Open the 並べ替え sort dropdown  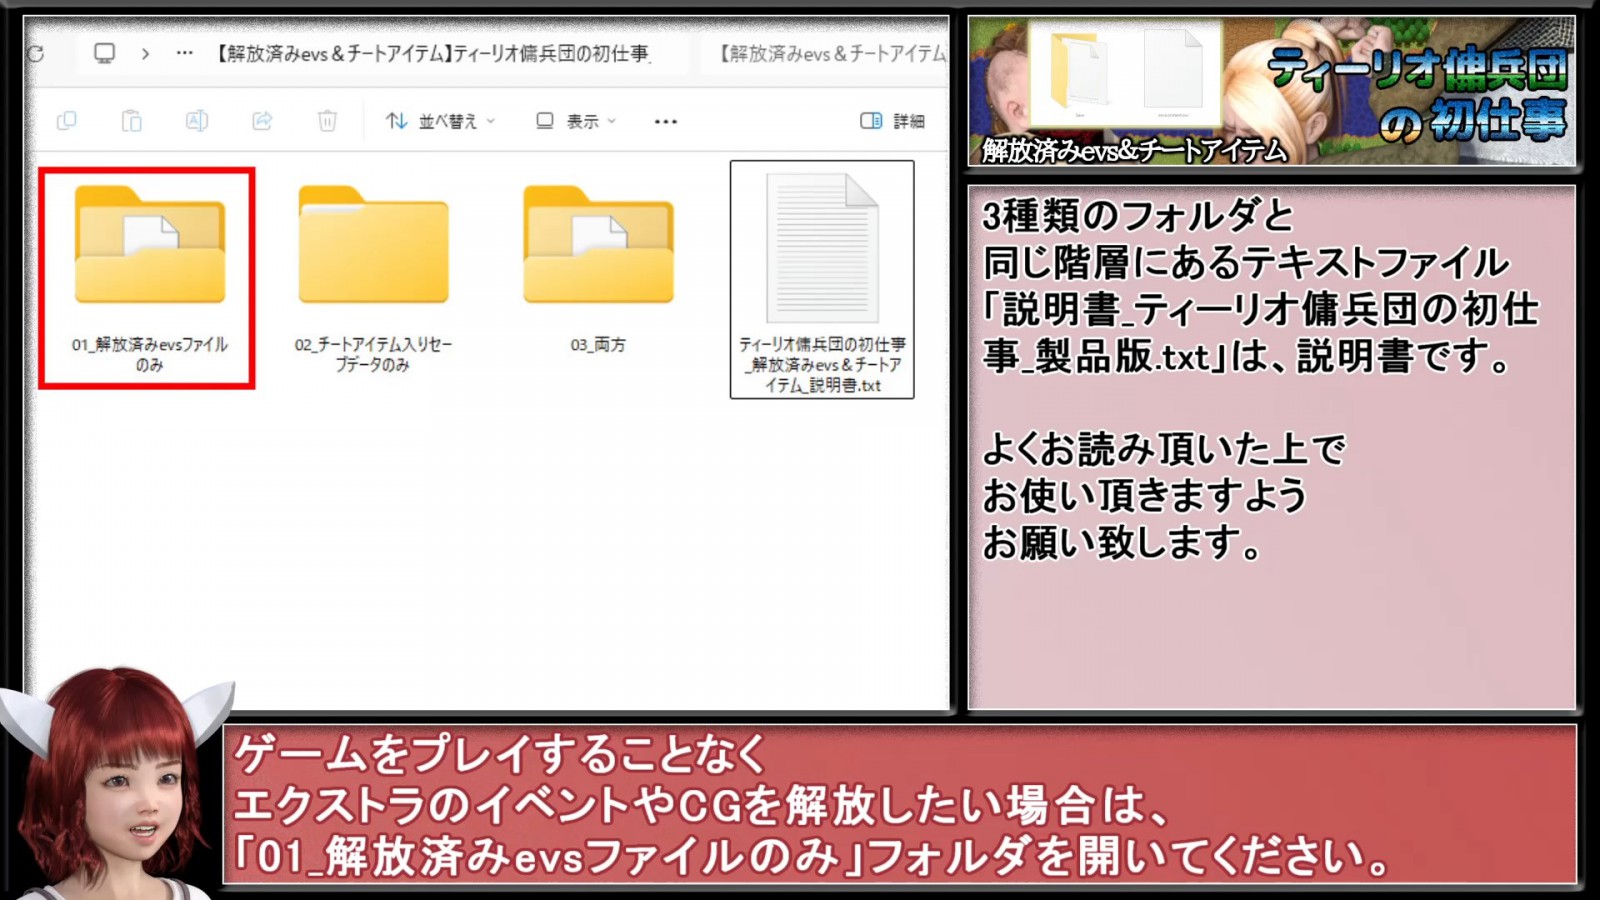(440, 121)
